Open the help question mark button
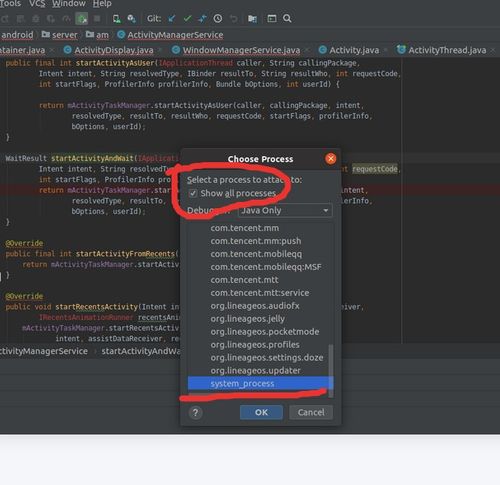The height and width of the screenshot is (485, 500). 196,413
